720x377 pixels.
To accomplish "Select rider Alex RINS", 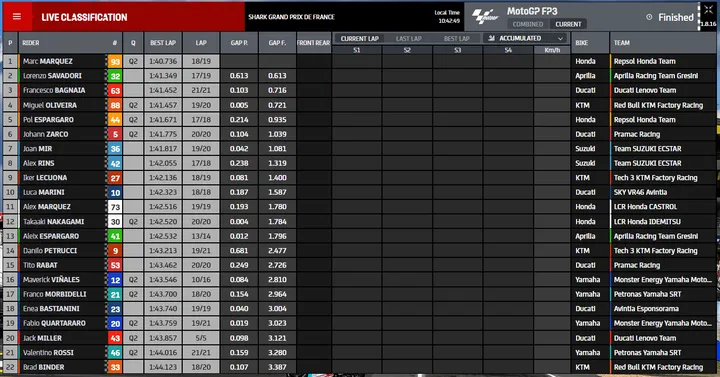I will [x=39, y=163].
